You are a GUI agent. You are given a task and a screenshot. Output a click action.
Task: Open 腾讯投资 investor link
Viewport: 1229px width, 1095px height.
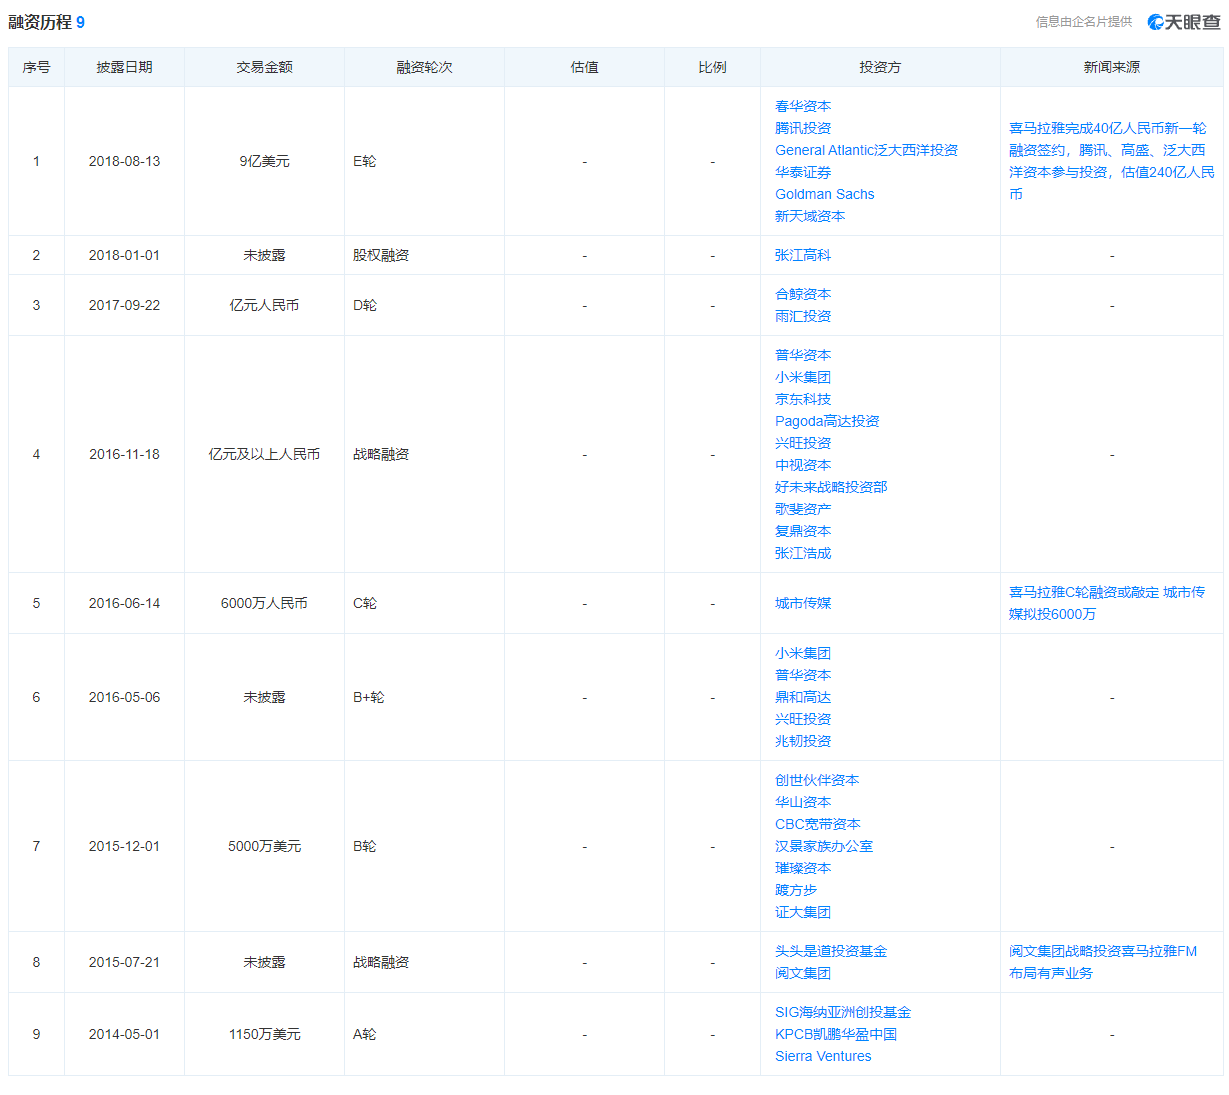click(802, 128)
